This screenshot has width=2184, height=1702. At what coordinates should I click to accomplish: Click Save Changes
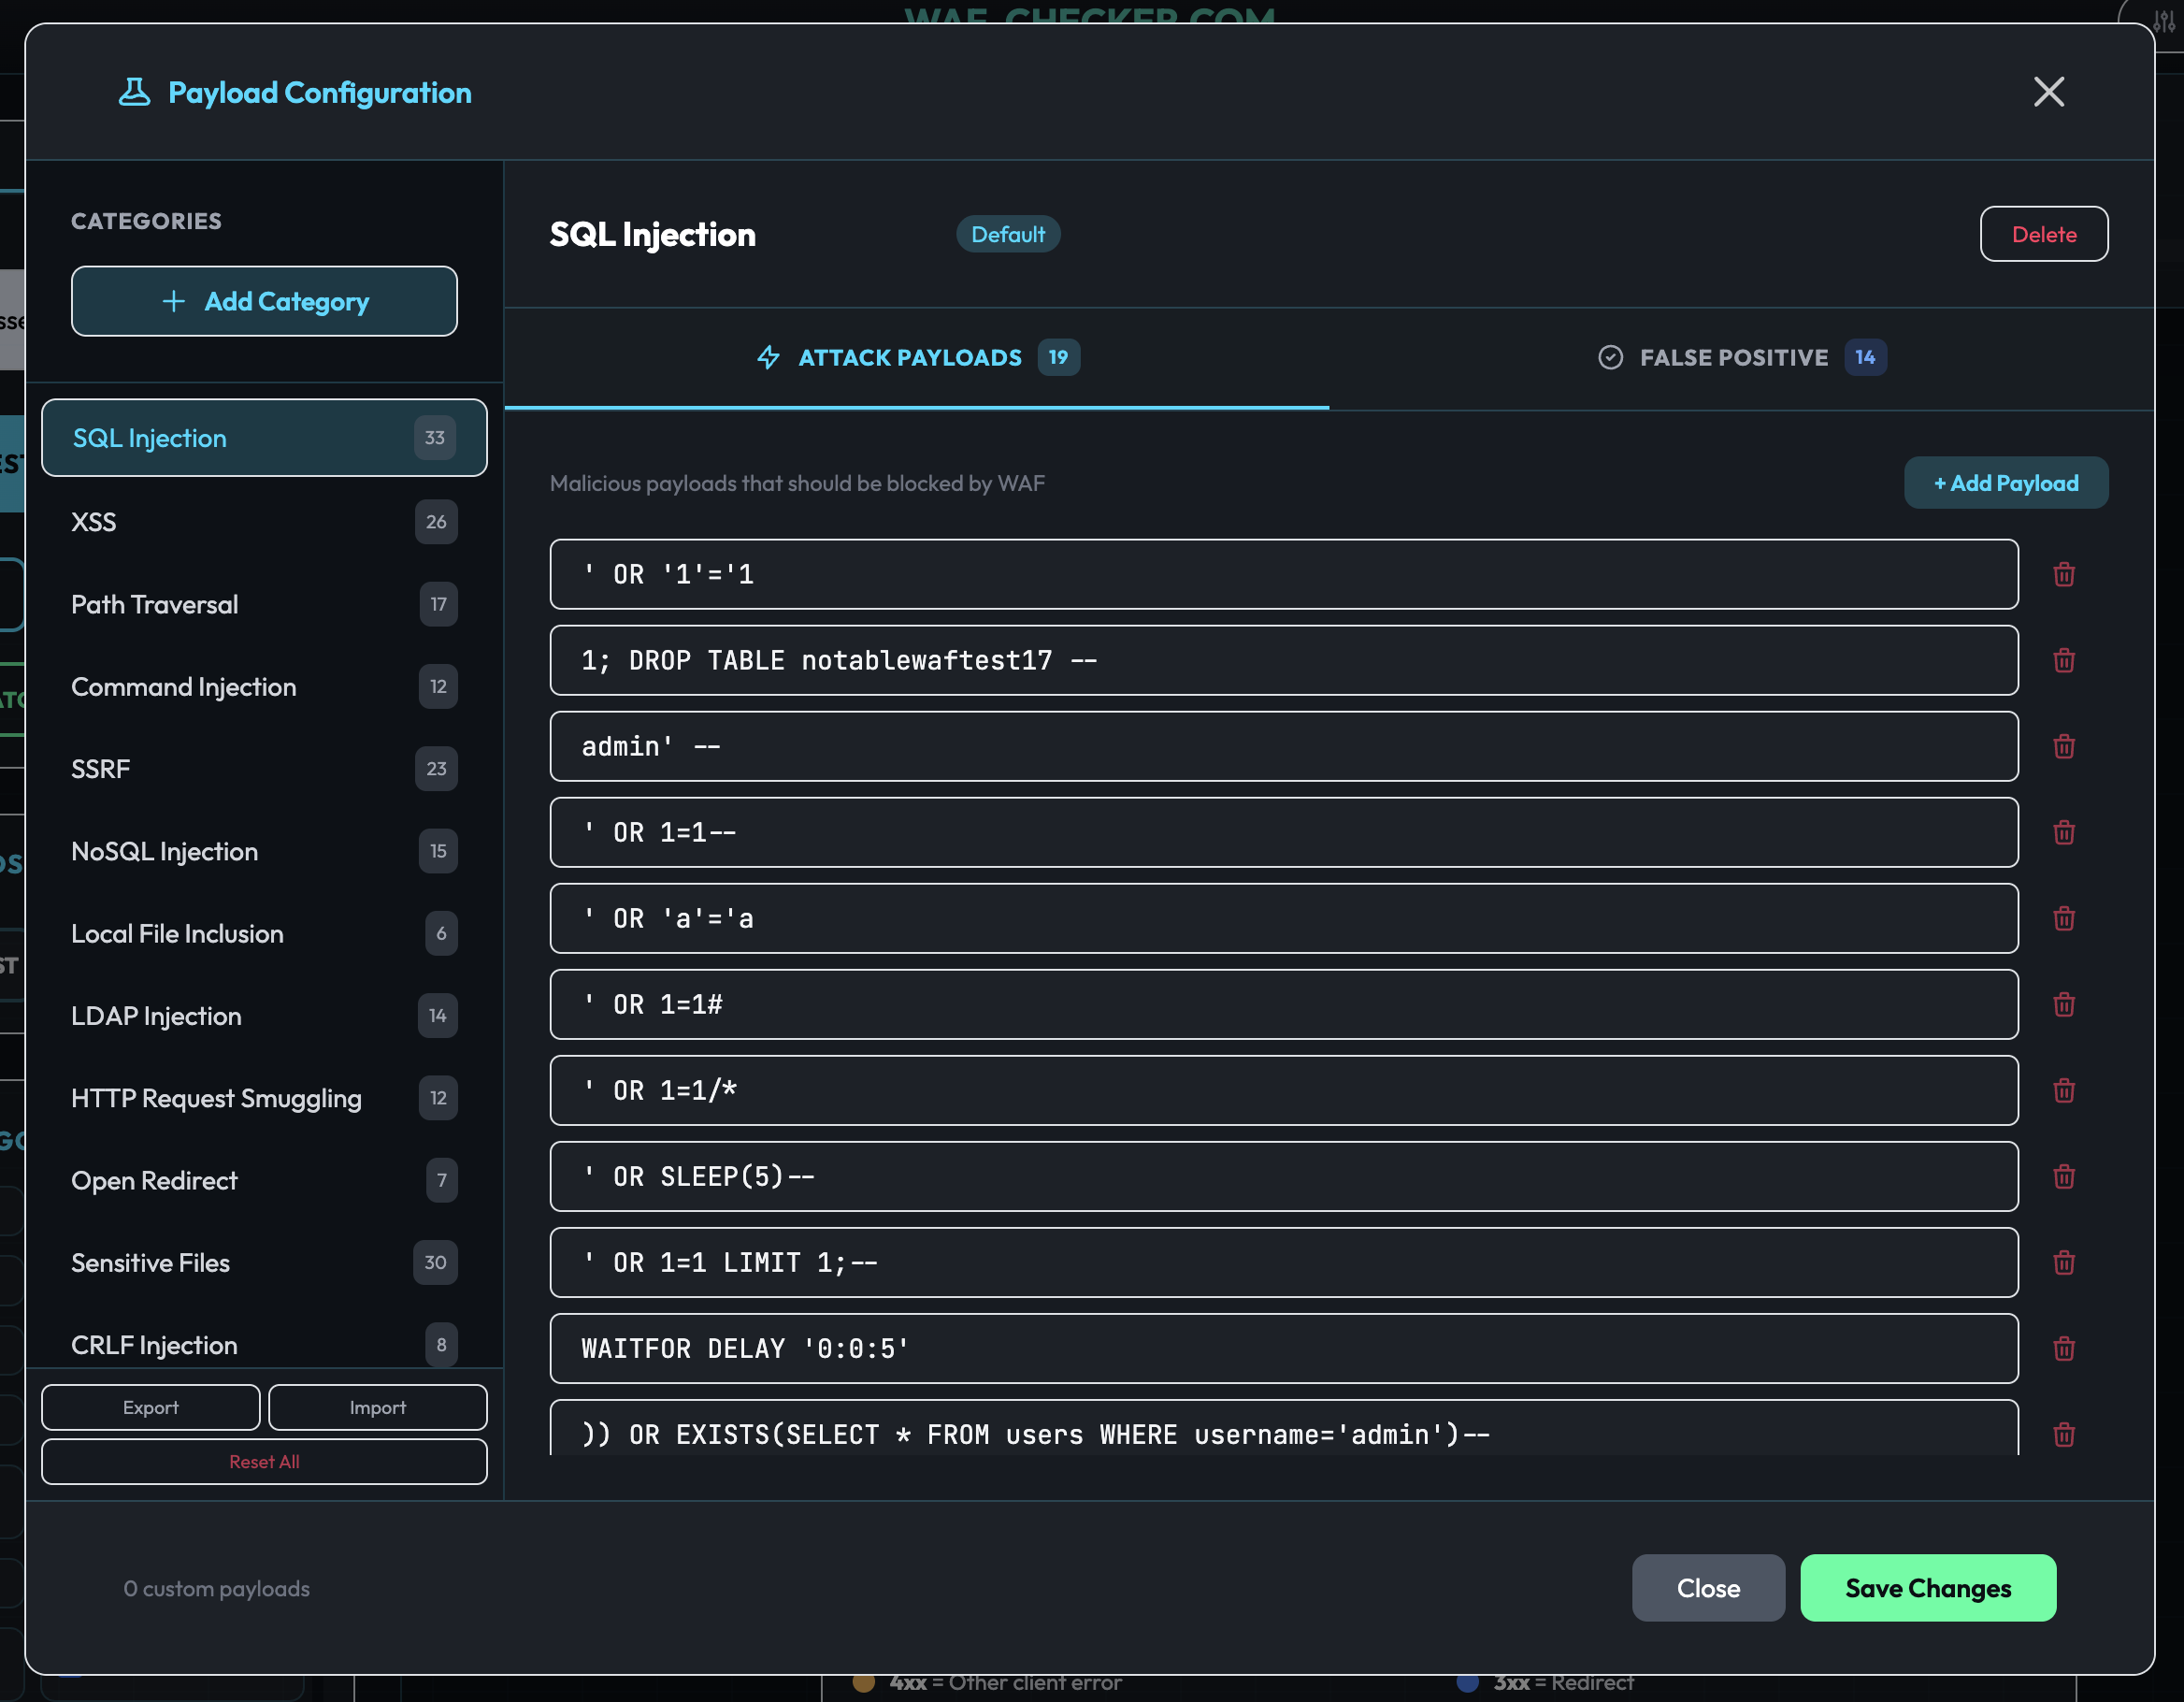click(1927, 1588)
